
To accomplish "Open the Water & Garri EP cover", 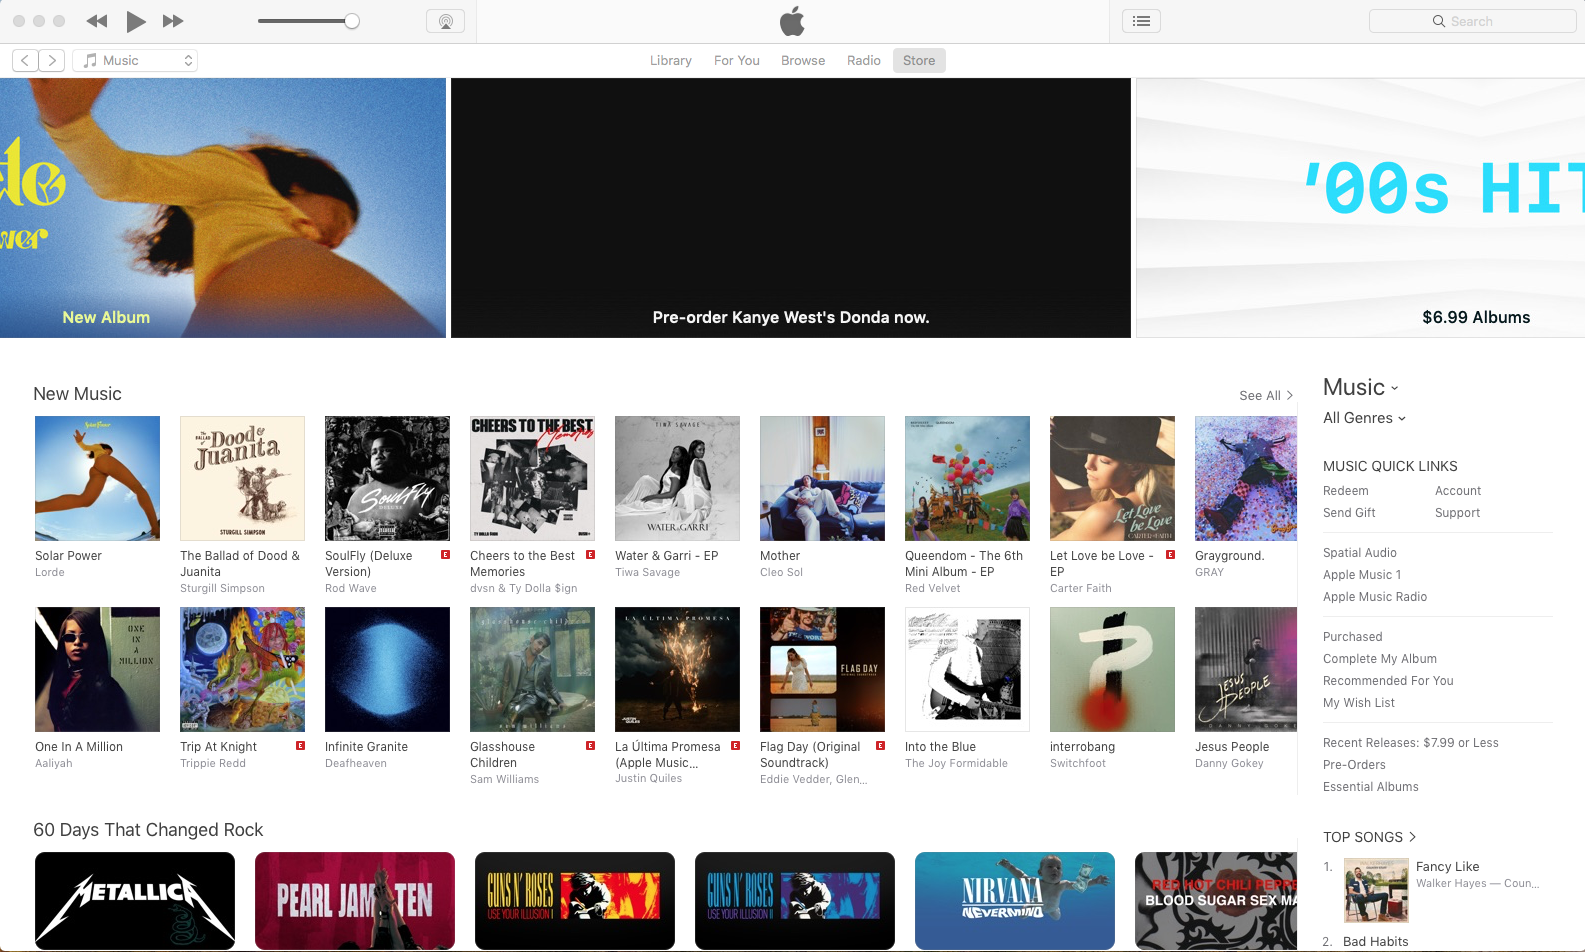I will [677, 478].
